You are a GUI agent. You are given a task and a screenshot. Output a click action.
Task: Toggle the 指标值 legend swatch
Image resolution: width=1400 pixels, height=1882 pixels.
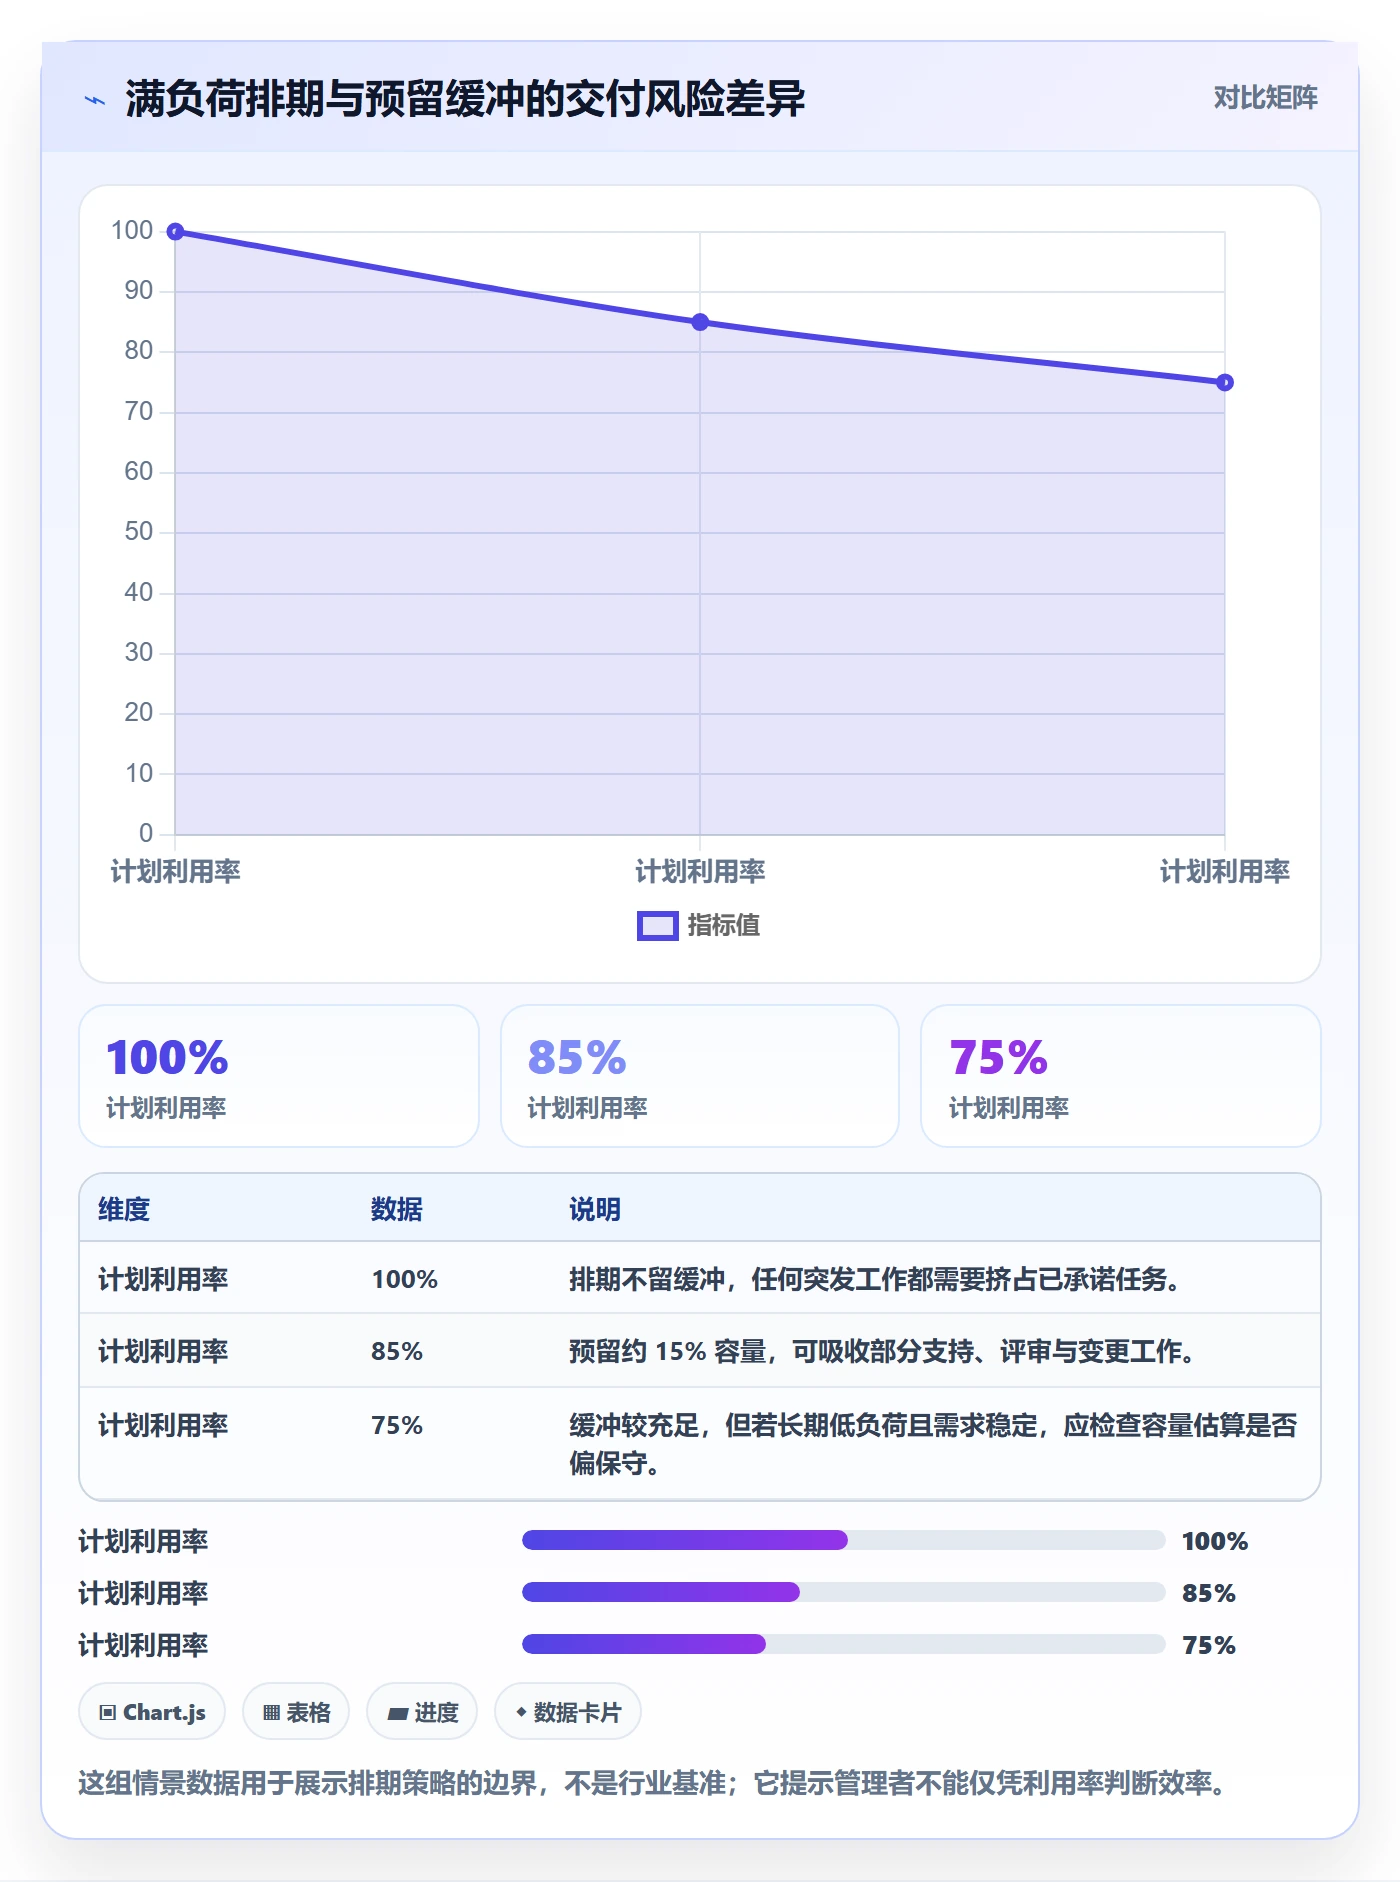coord(657,926)
